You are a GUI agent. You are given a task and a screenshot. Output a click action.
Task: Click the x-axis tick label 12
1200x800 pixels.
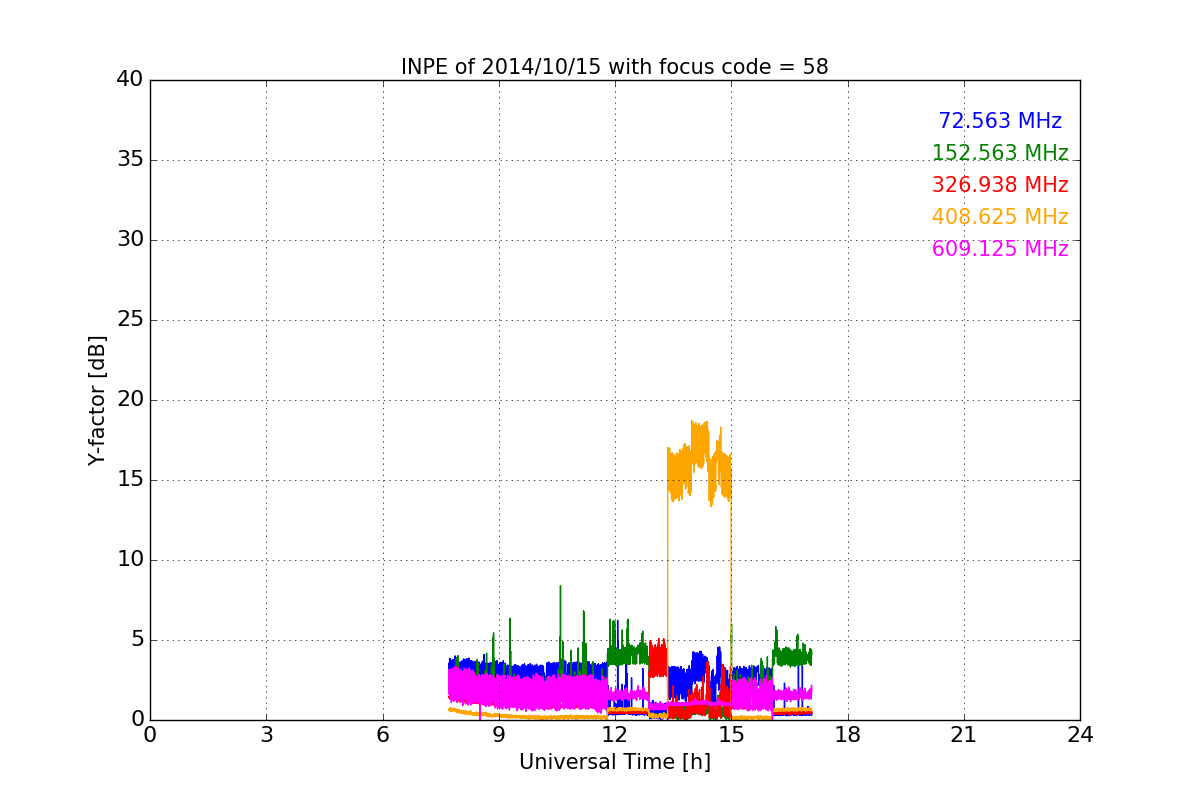pyautogui.click(x=615, y=735)
